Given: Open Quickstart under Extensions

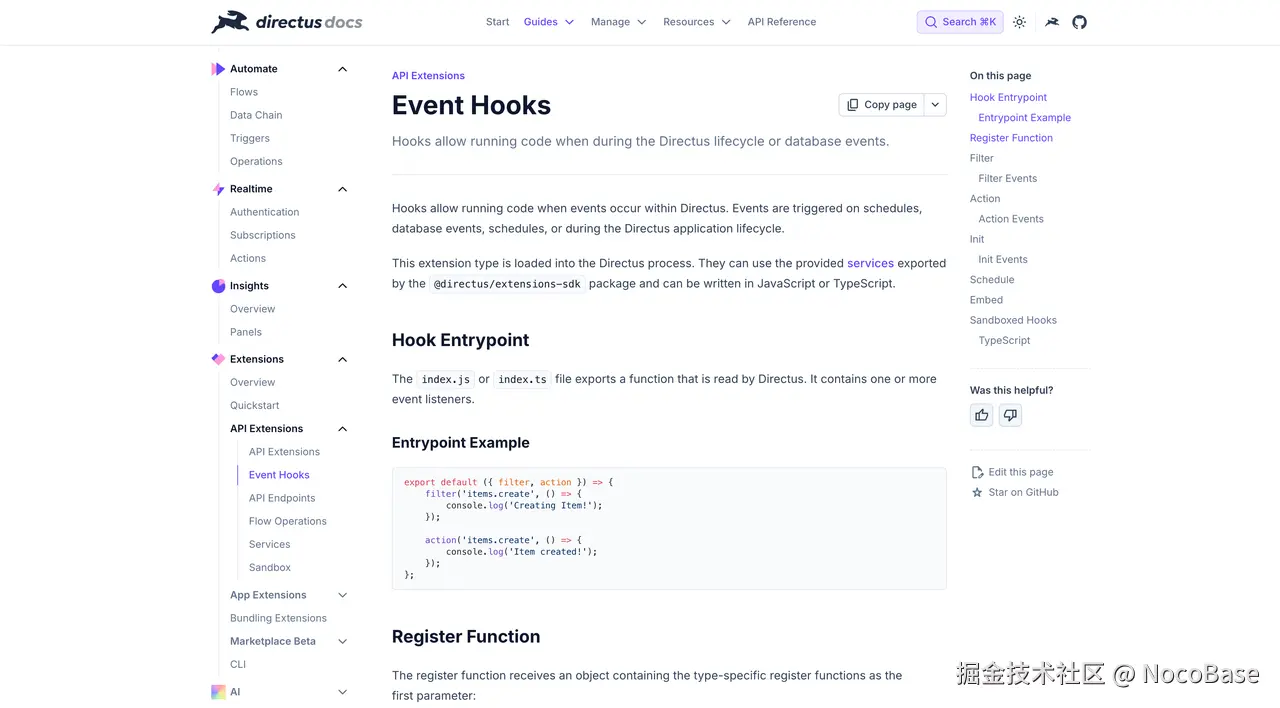Looking at the screenshot, I should [x=255, y=405].
